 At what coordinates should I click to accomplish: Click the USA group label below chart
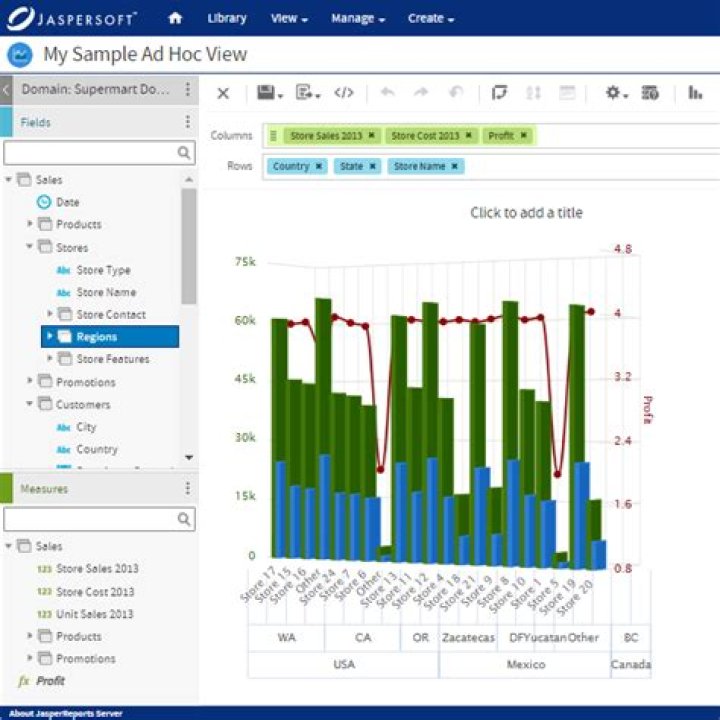click(x=343, y=664)
